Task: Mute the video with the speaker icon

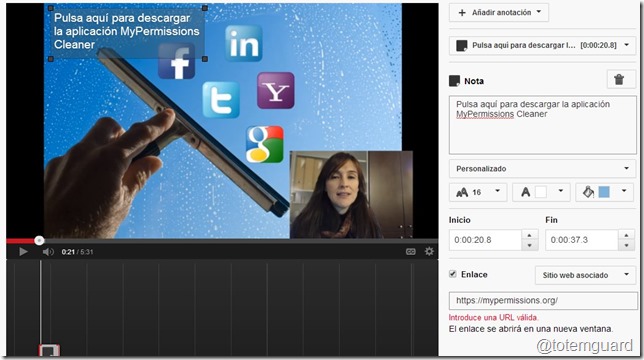Action: coord(48,252)
